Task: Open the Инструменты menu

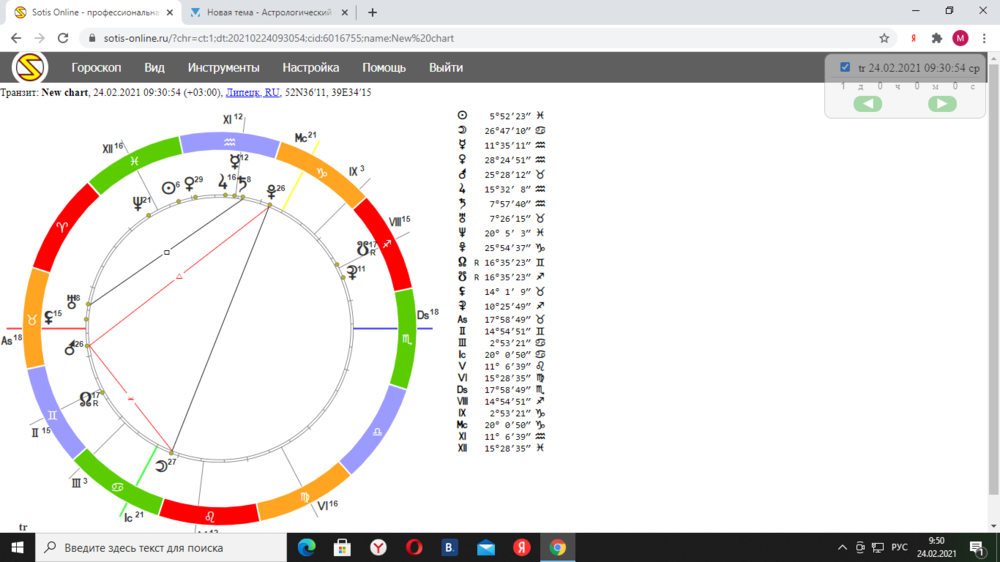Action: 223,68
